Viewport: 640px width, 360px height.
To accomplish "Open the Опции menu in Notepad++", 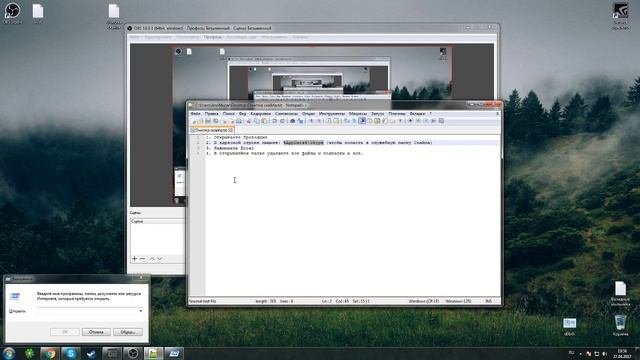I will (308, 113).
